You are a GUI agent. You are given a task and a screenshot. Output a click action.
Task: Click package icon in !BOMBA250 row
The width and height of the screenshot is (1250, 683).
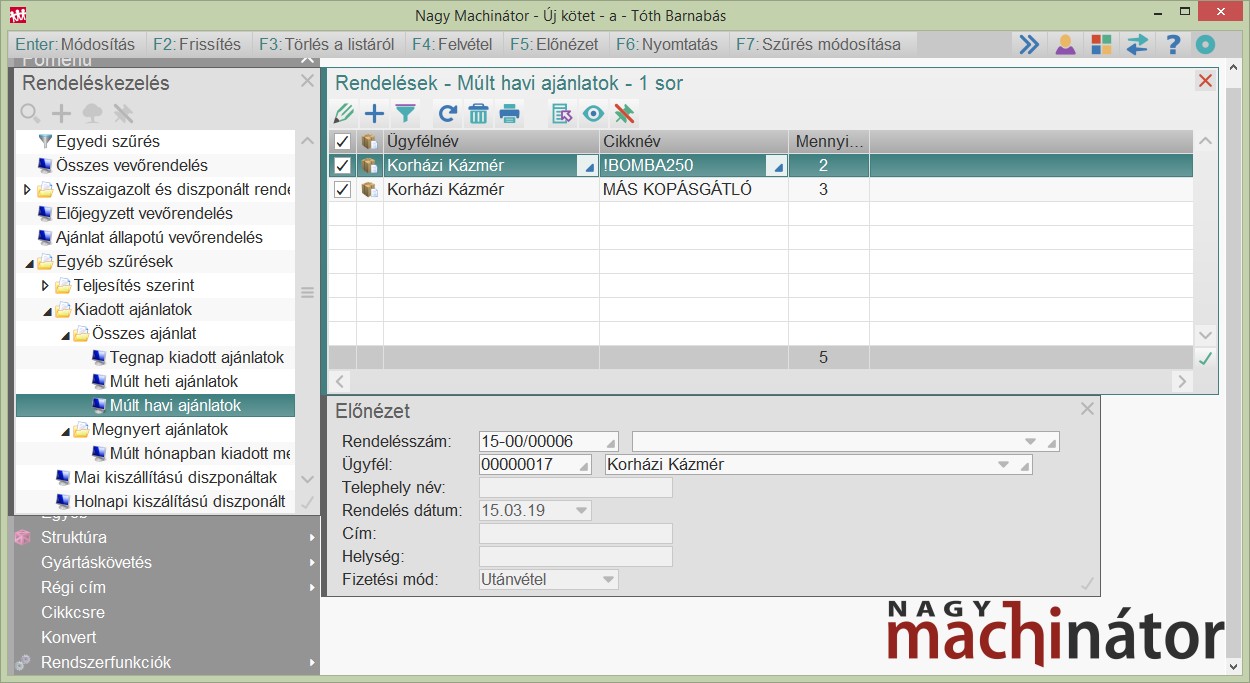click(x=369, y=166)
